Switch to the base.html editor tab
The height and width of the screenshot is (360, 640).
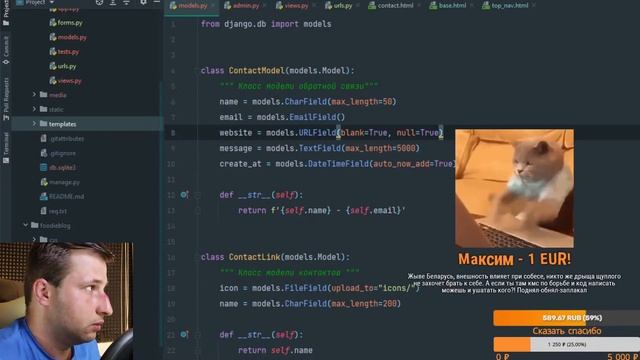point(448,6)
